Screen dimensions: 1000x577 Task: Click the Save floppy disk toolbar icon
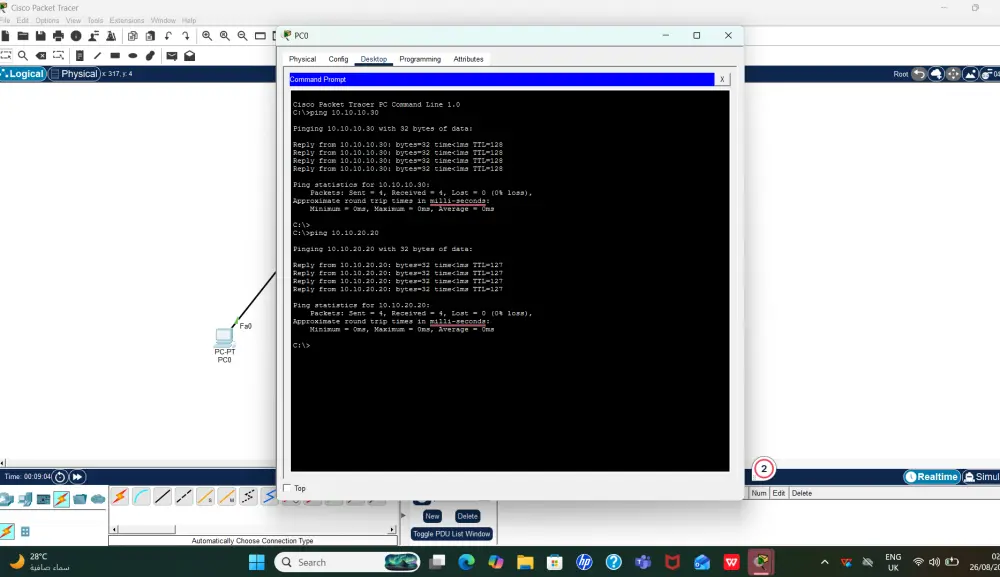point(41,36)
